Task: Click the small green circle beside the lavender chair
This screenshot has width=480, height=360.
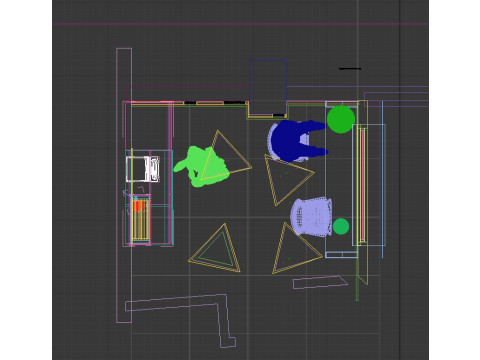Action: 341,226
